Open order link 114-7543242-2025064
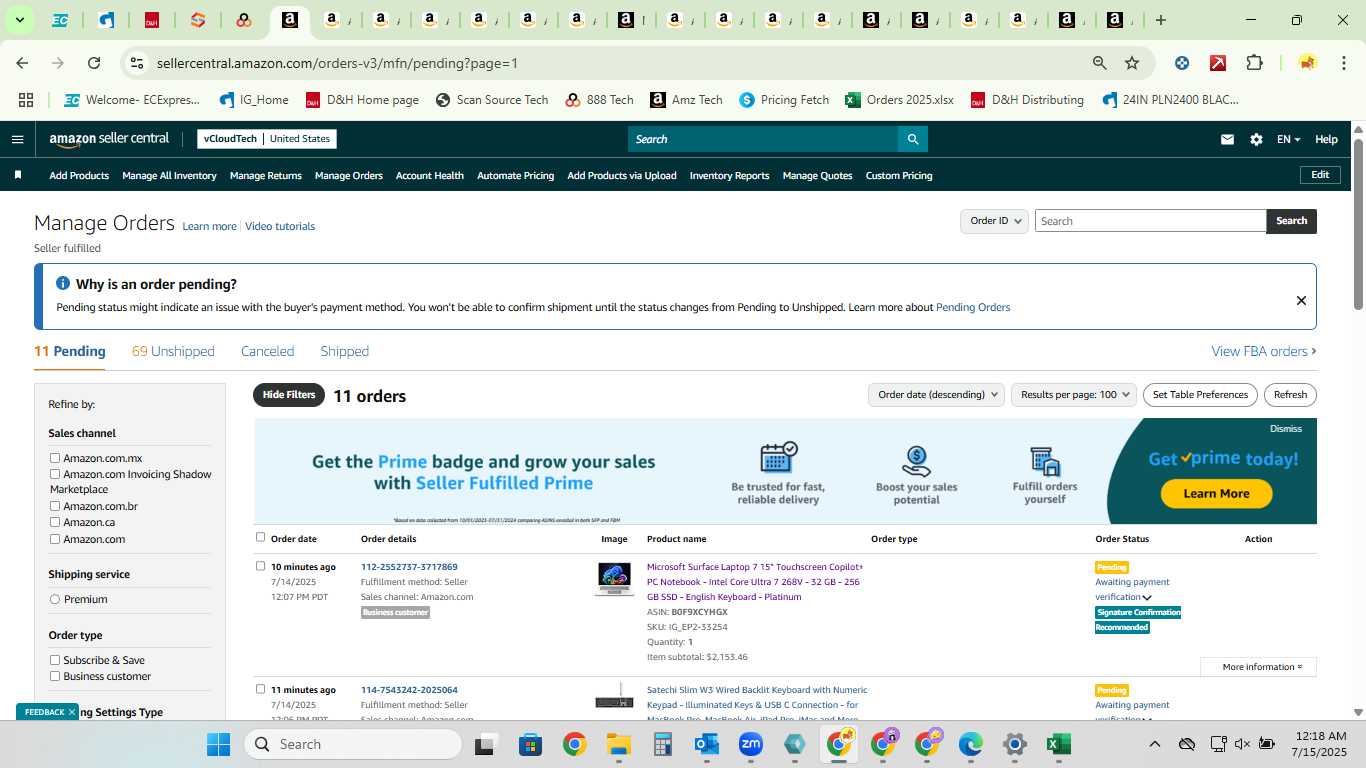 click(409, 690)
